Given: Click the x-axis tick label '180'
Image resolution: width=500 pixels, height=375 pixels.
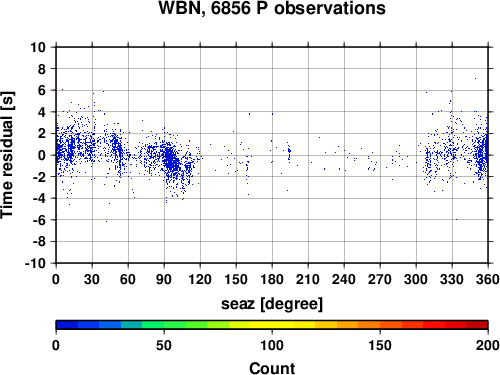Looking at the screenshot, I should click(x=272, y=279).
